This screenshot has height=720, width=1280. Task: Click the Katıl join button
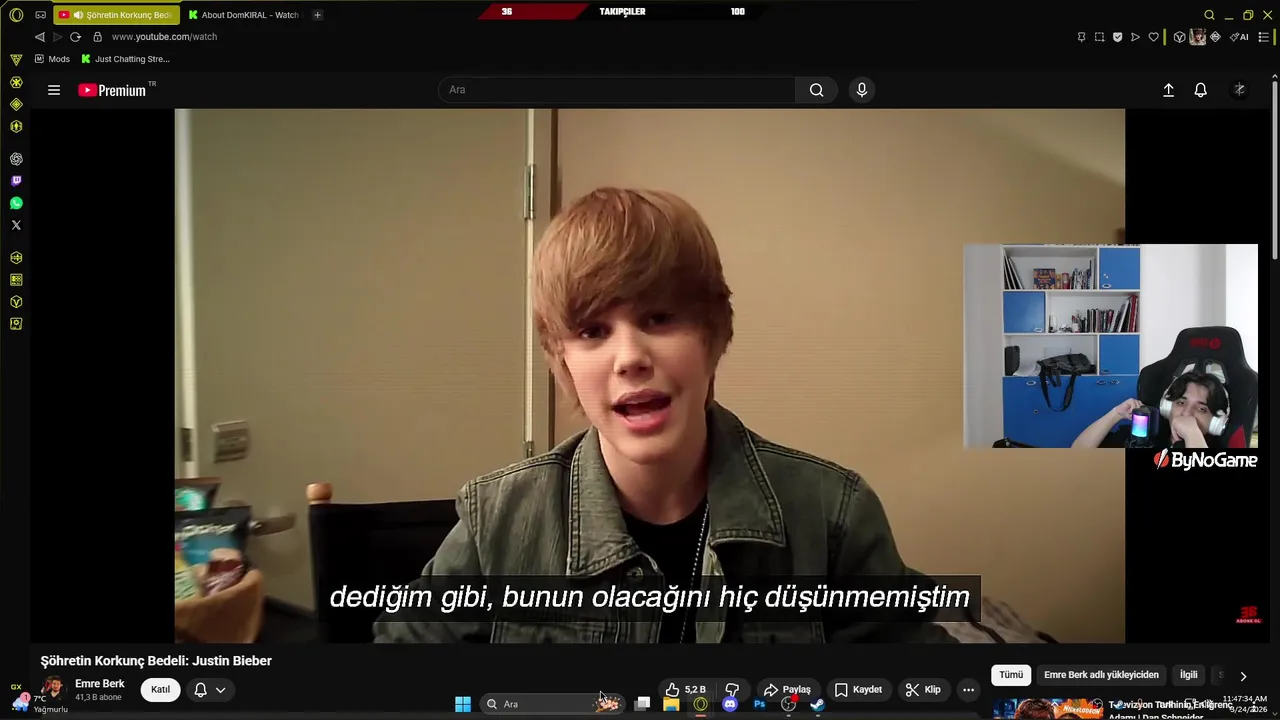pyautogui.click(x=160, y=689)
